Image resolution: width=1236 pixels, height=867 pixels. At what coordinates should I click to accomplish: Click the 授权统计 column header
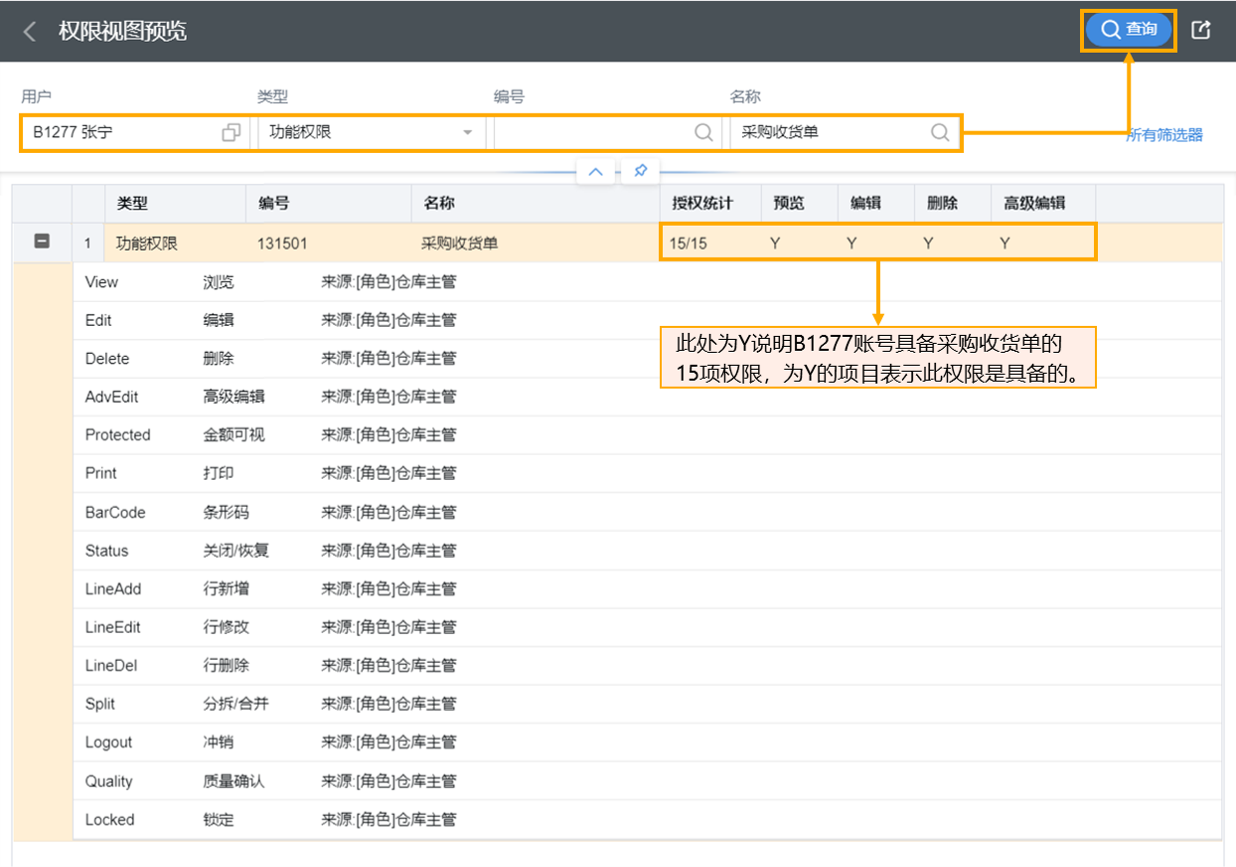(710, 203)
